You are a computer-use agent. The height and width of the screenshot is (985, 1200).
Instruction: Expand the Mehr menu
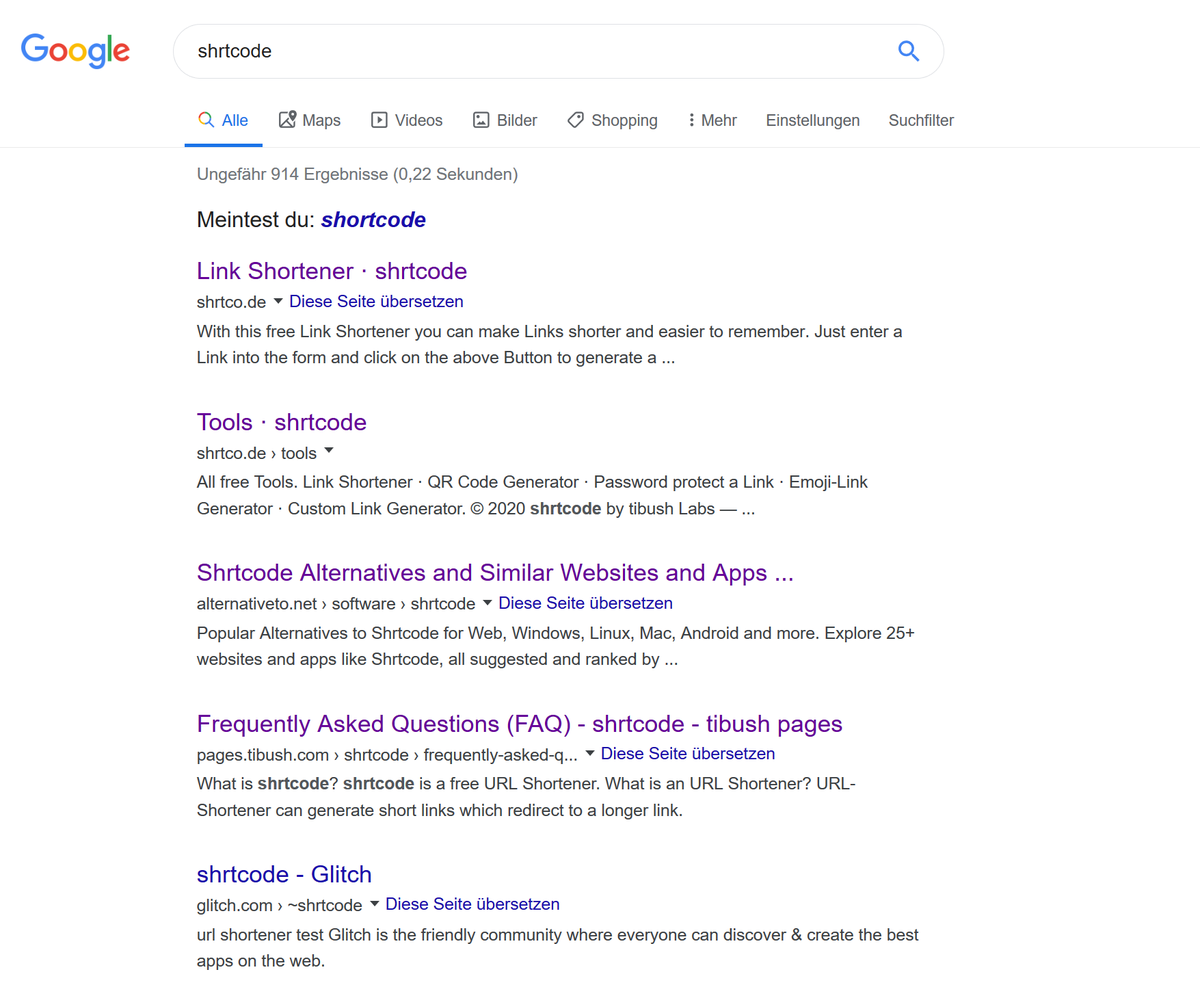point(712,120)
